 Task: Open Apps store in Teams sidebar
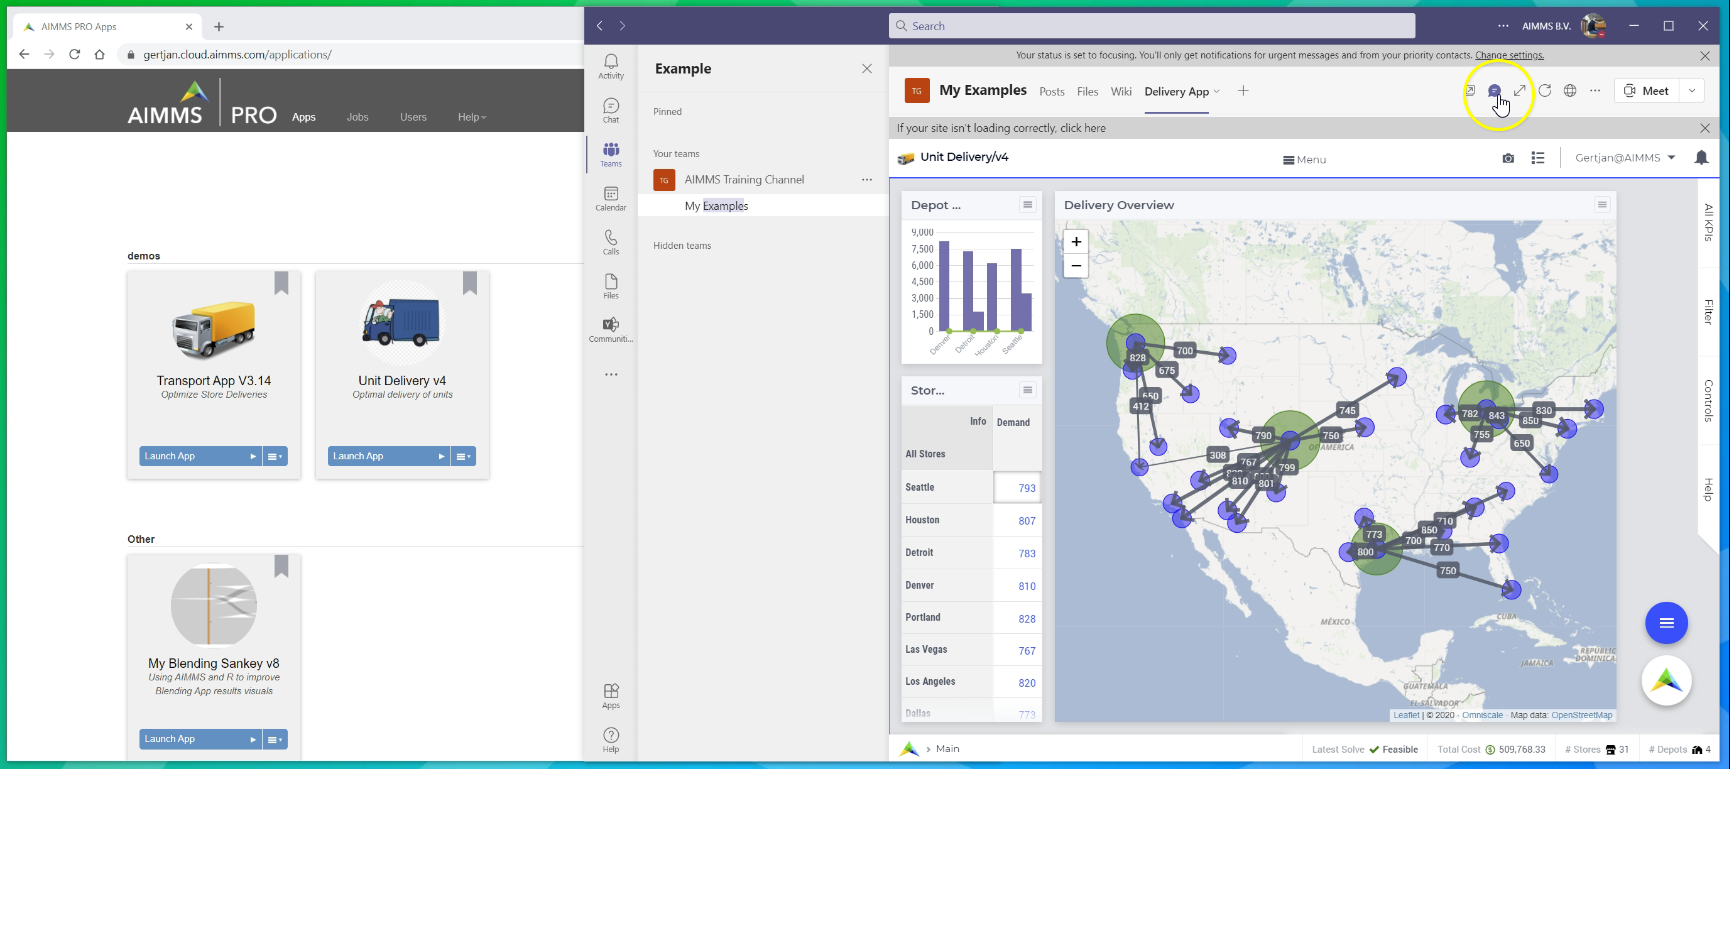click(x=611, y=696)
